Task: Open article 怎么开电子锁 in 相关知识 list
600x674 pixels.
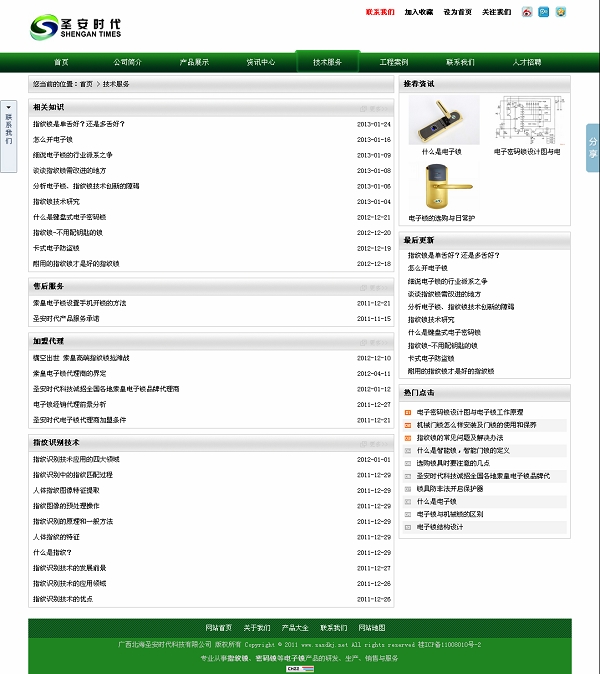Action: [x=53, y=139]
